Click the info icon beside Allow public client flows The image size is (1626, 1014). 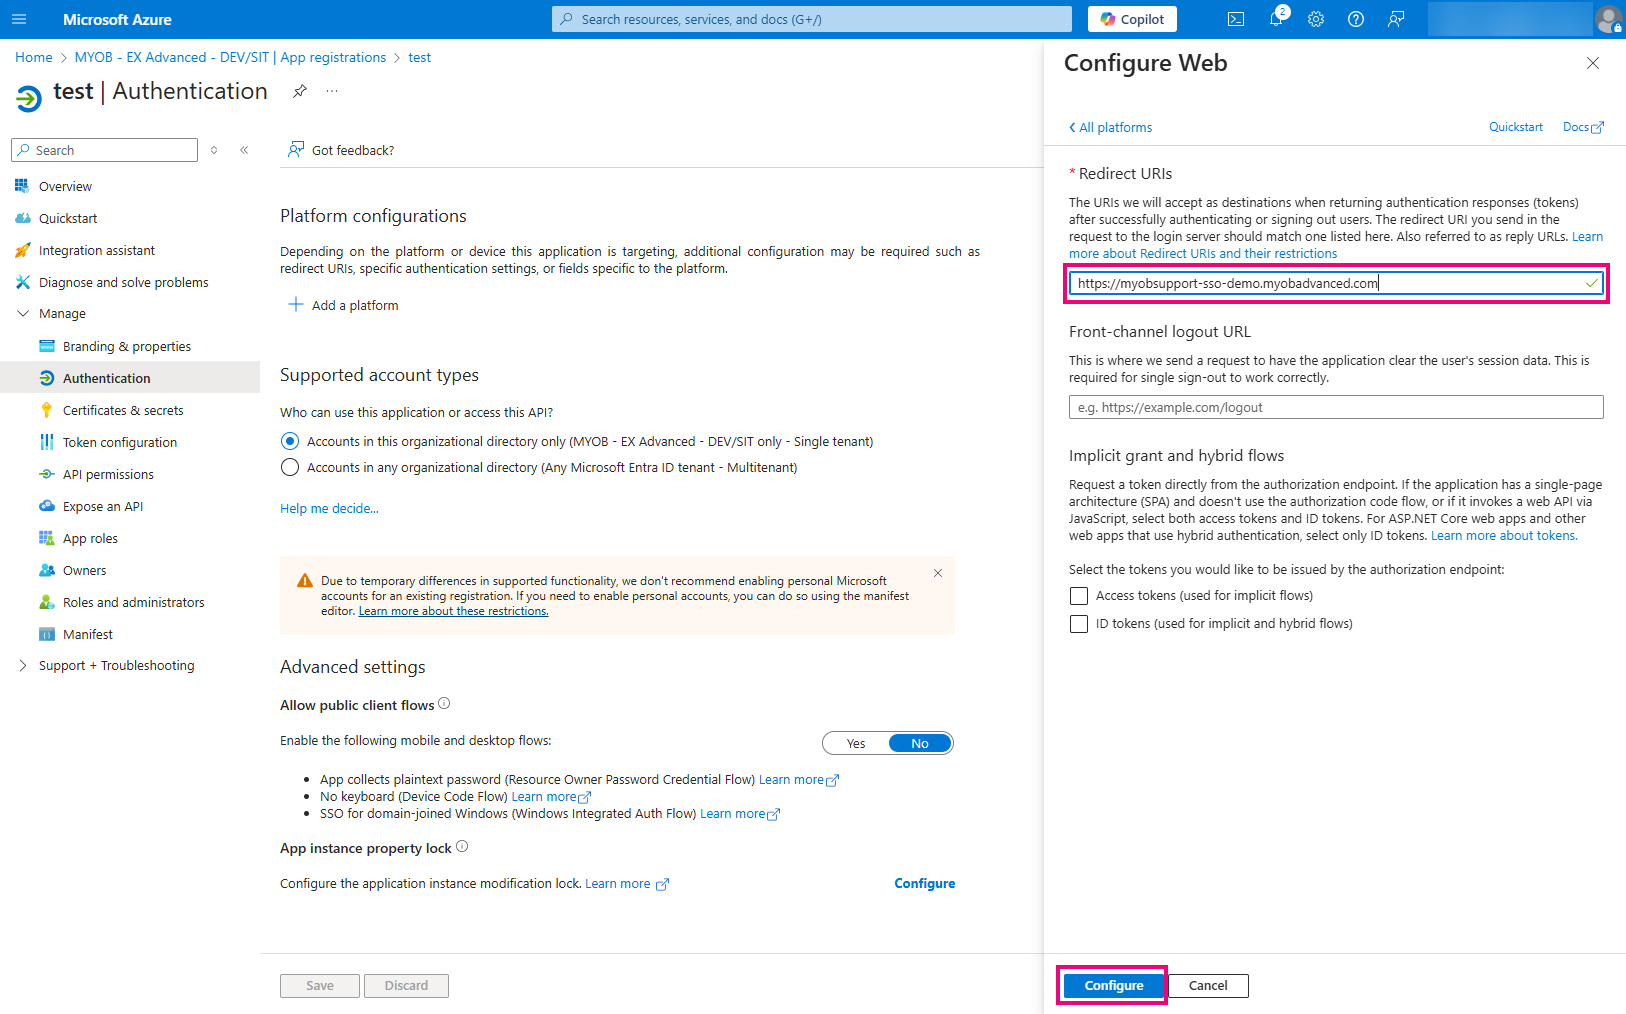(x=444, y=704)
